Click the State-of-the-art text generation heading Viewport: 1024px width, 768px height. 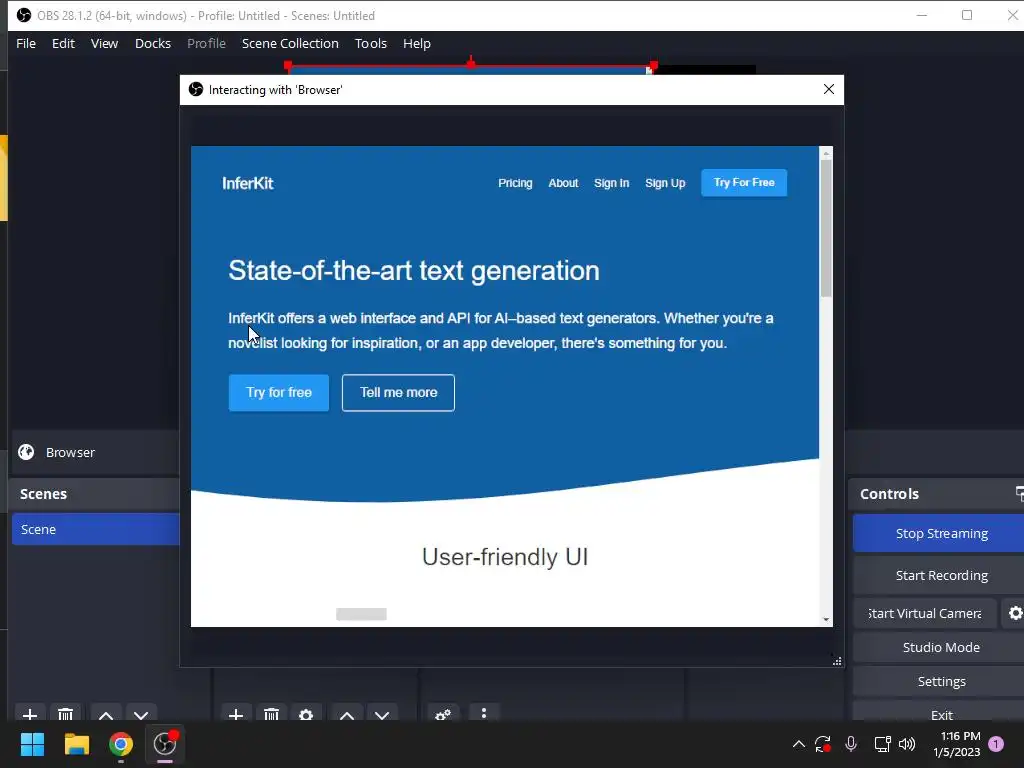click(413, 270)
